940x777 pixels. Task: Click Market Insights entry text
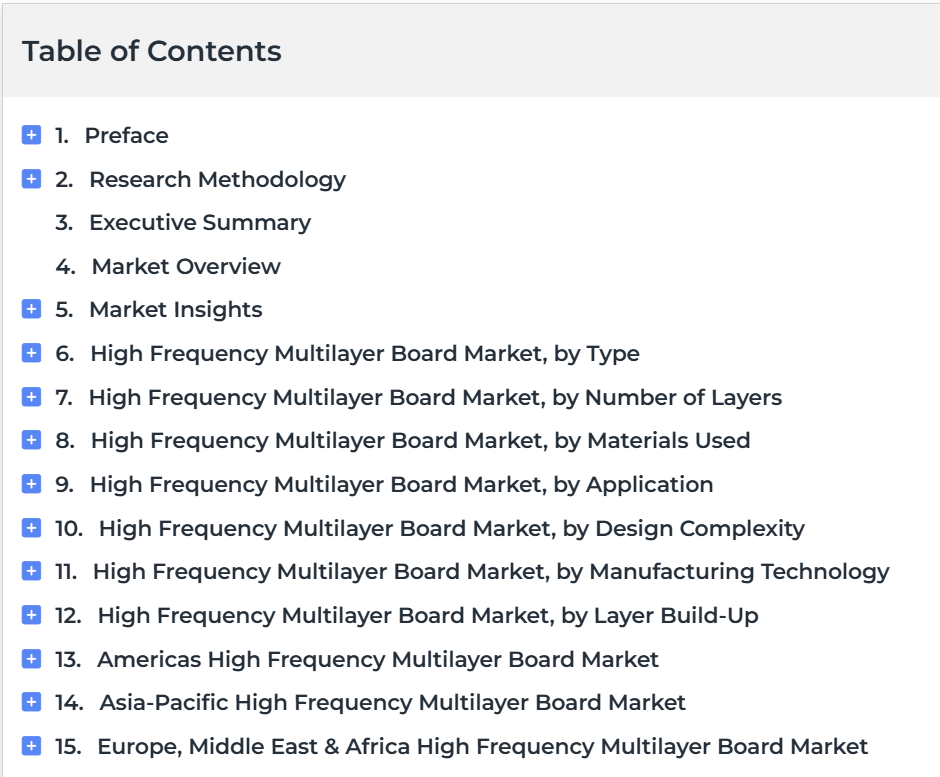pyautogui.click(x=175, y=309)
